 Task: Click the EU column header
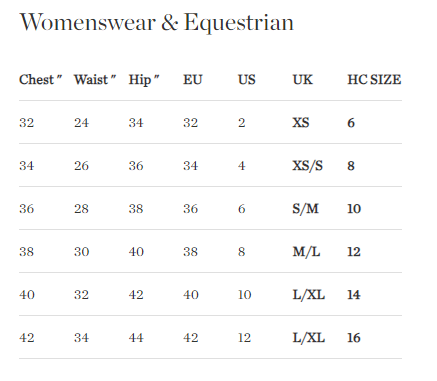tap(193, 80)
